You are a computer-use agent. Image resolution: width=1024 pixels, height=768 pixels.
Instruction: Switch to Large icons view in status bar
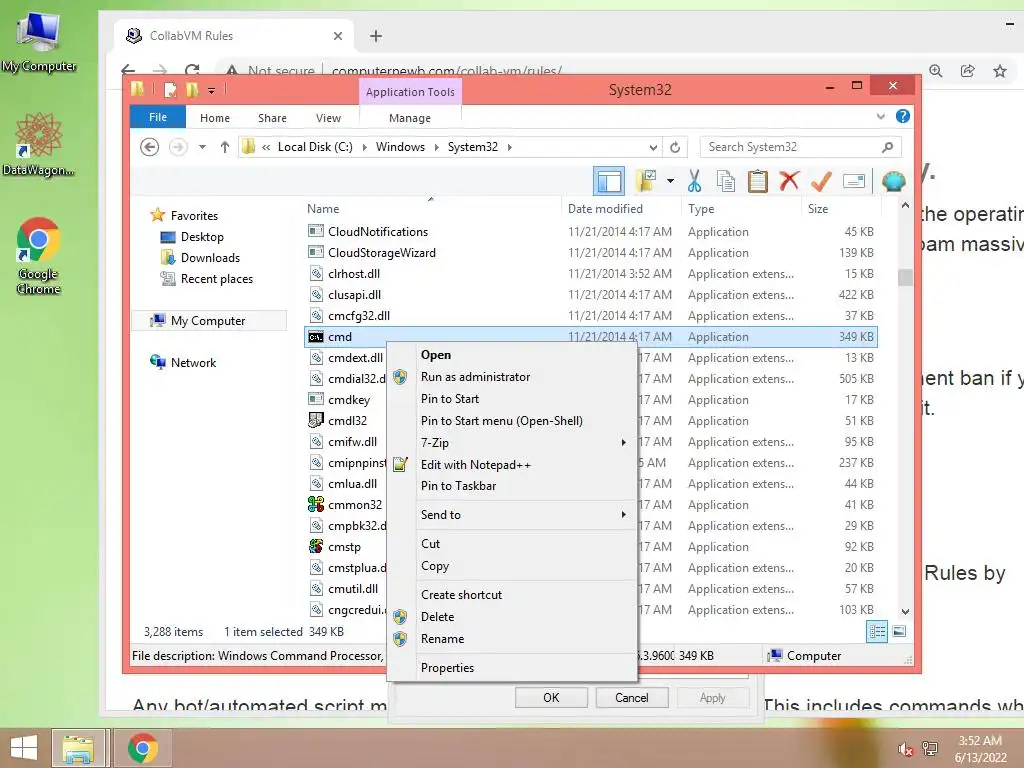tap(899, 631)
